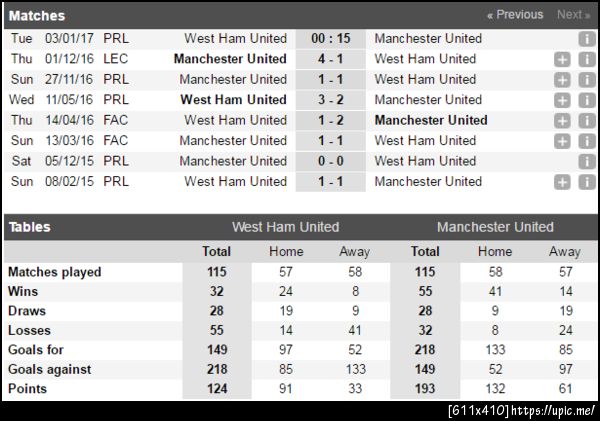600x421 pixels.
Task: Open info icon for 03/01/17 match
Action: click(587, 39)
